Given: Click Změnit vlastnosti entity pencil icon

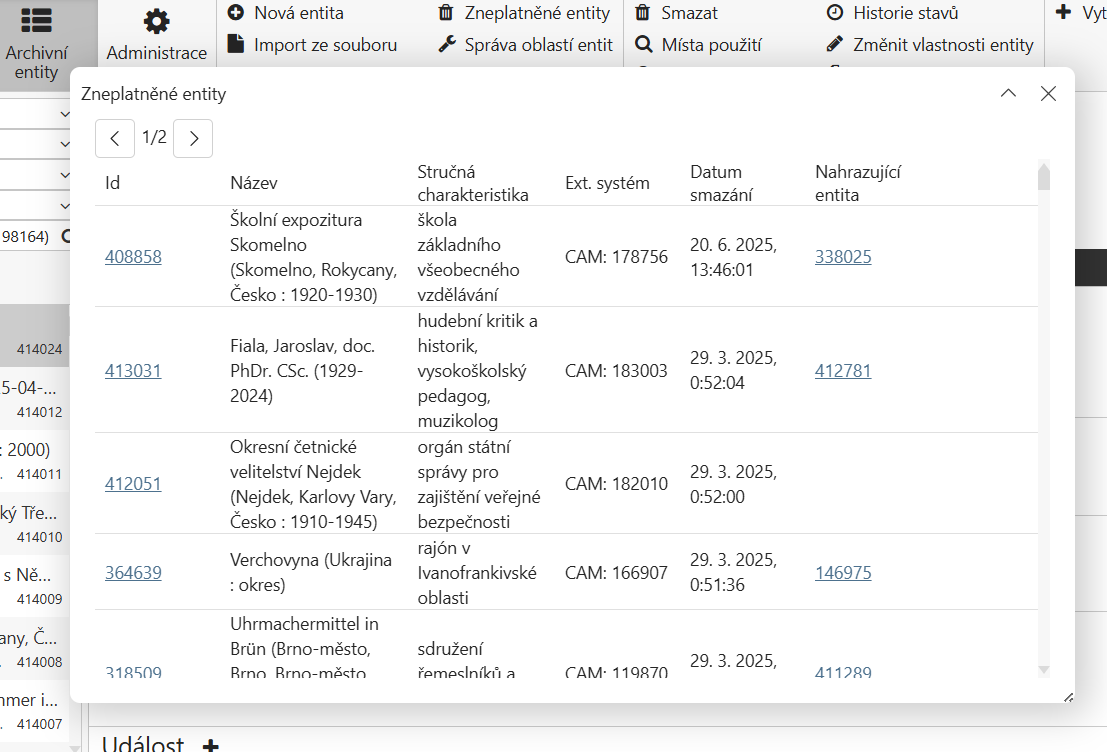Looking at the screenshot, I should pyautogui.click(x=835, y=45).
